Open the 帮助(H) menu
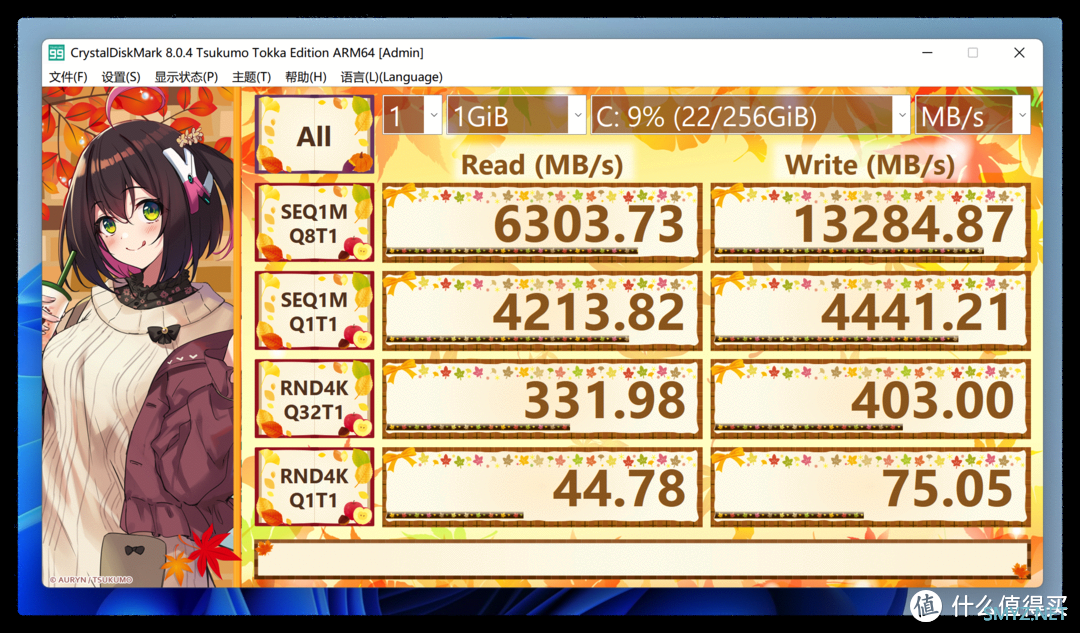 pyautogui.click(x=306, y=76)
